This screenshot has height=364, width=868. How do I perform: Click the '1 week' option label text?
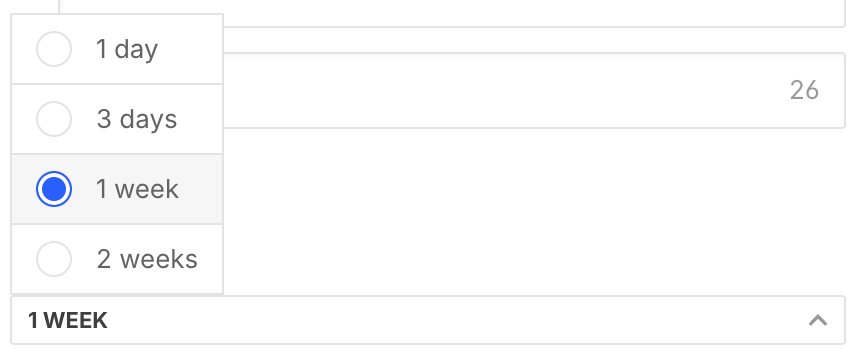(137, 189)
